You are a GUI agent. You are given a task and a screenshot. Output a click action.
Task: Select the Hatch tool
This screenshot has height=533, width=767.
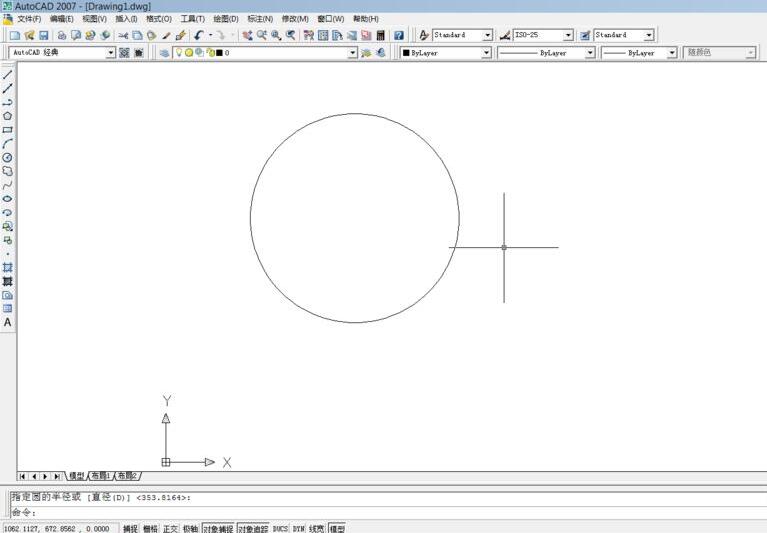[7, 267]
